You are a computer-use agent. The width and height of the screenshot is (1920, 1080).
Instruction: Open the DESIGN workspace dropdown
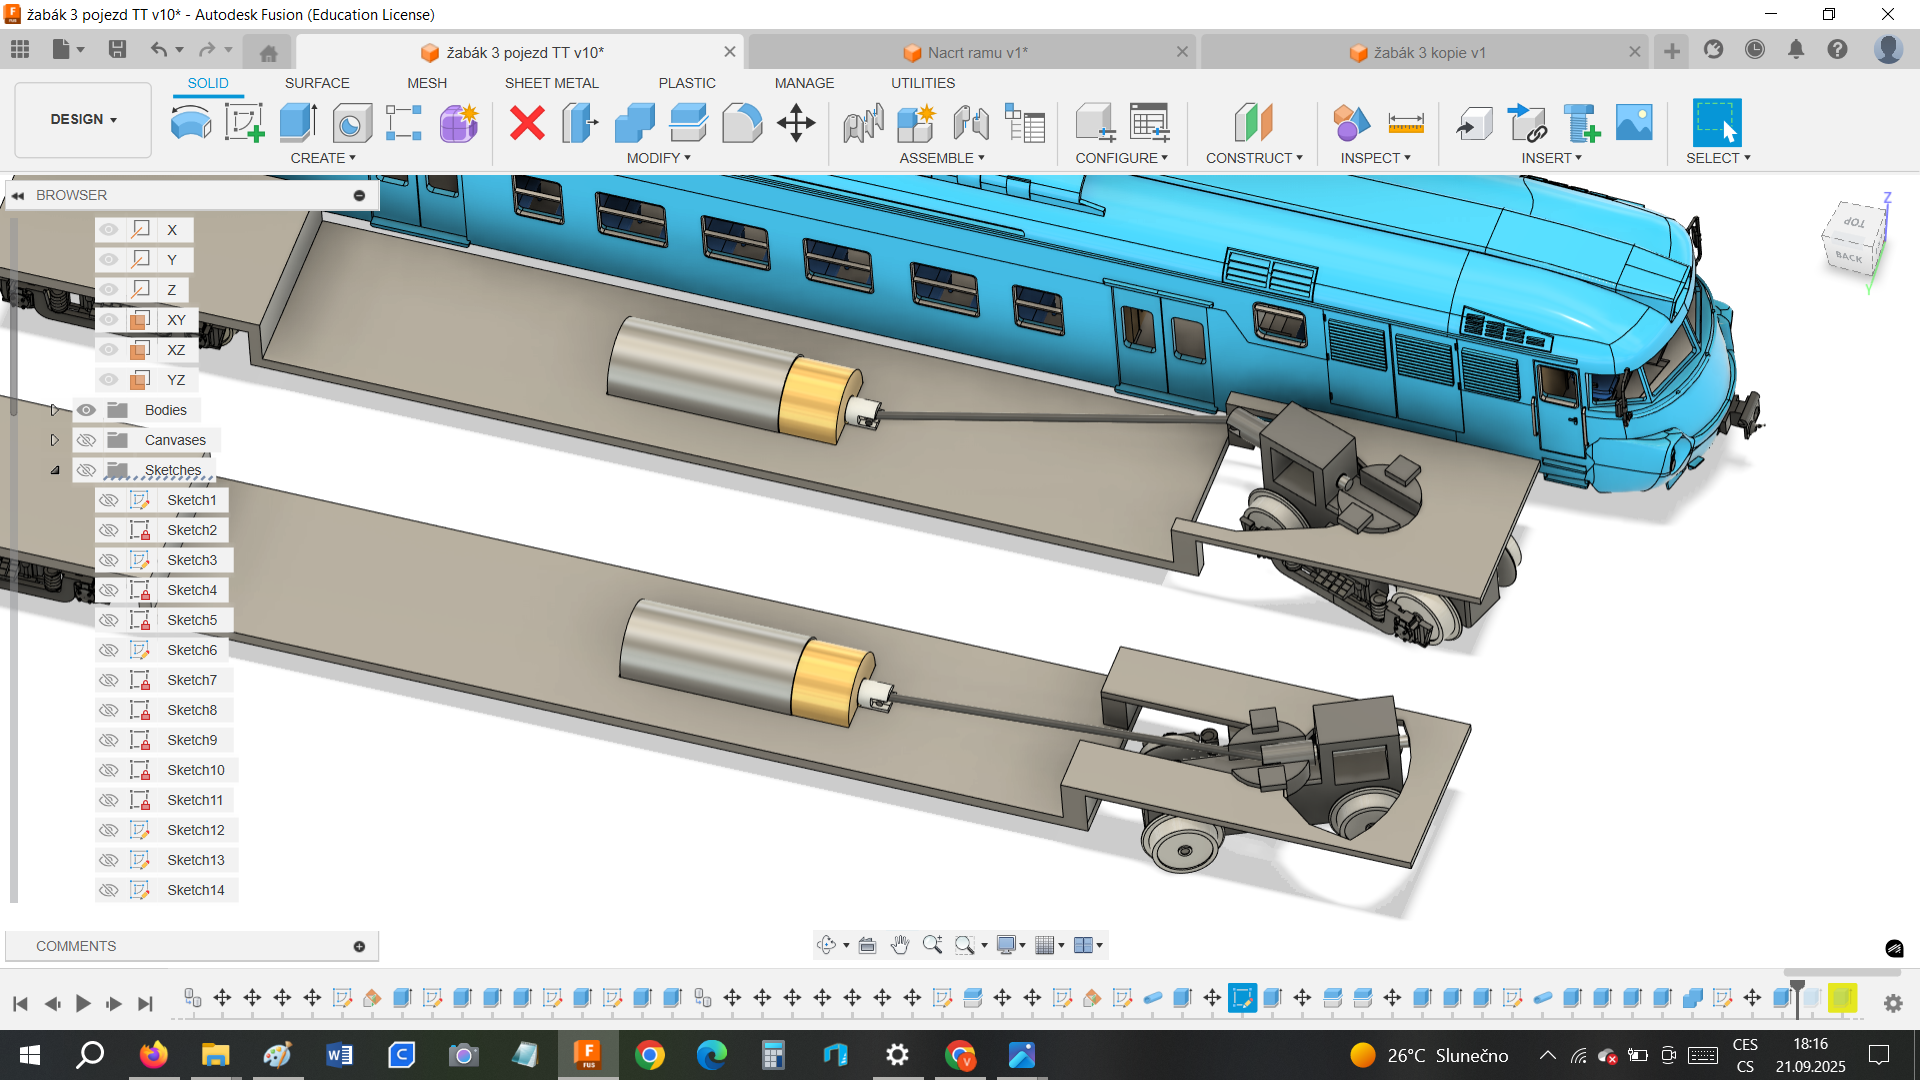(x=84, y=119)
